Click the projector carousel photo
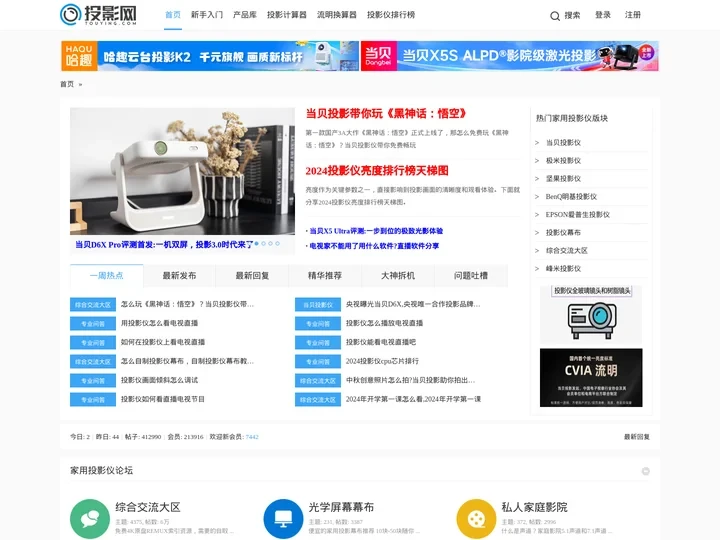This screenshot has width=720, height=540. pyautogui.click(x=182, y=171)
